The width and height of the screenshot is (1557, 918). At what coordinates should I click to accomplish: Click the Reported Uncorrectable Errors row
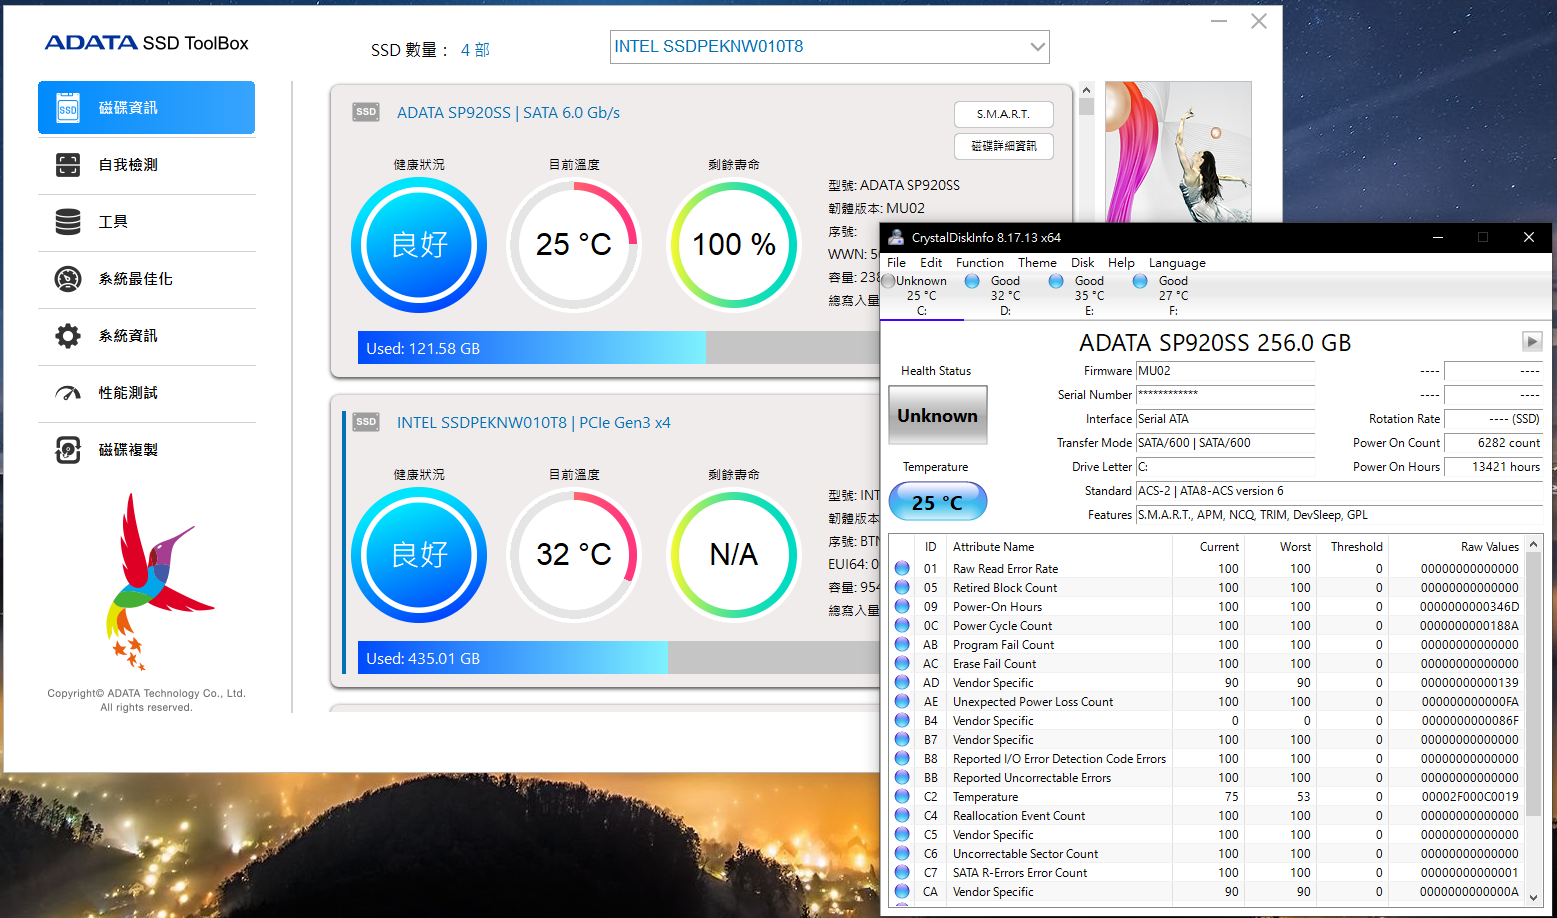click(x=1207, y=777)
